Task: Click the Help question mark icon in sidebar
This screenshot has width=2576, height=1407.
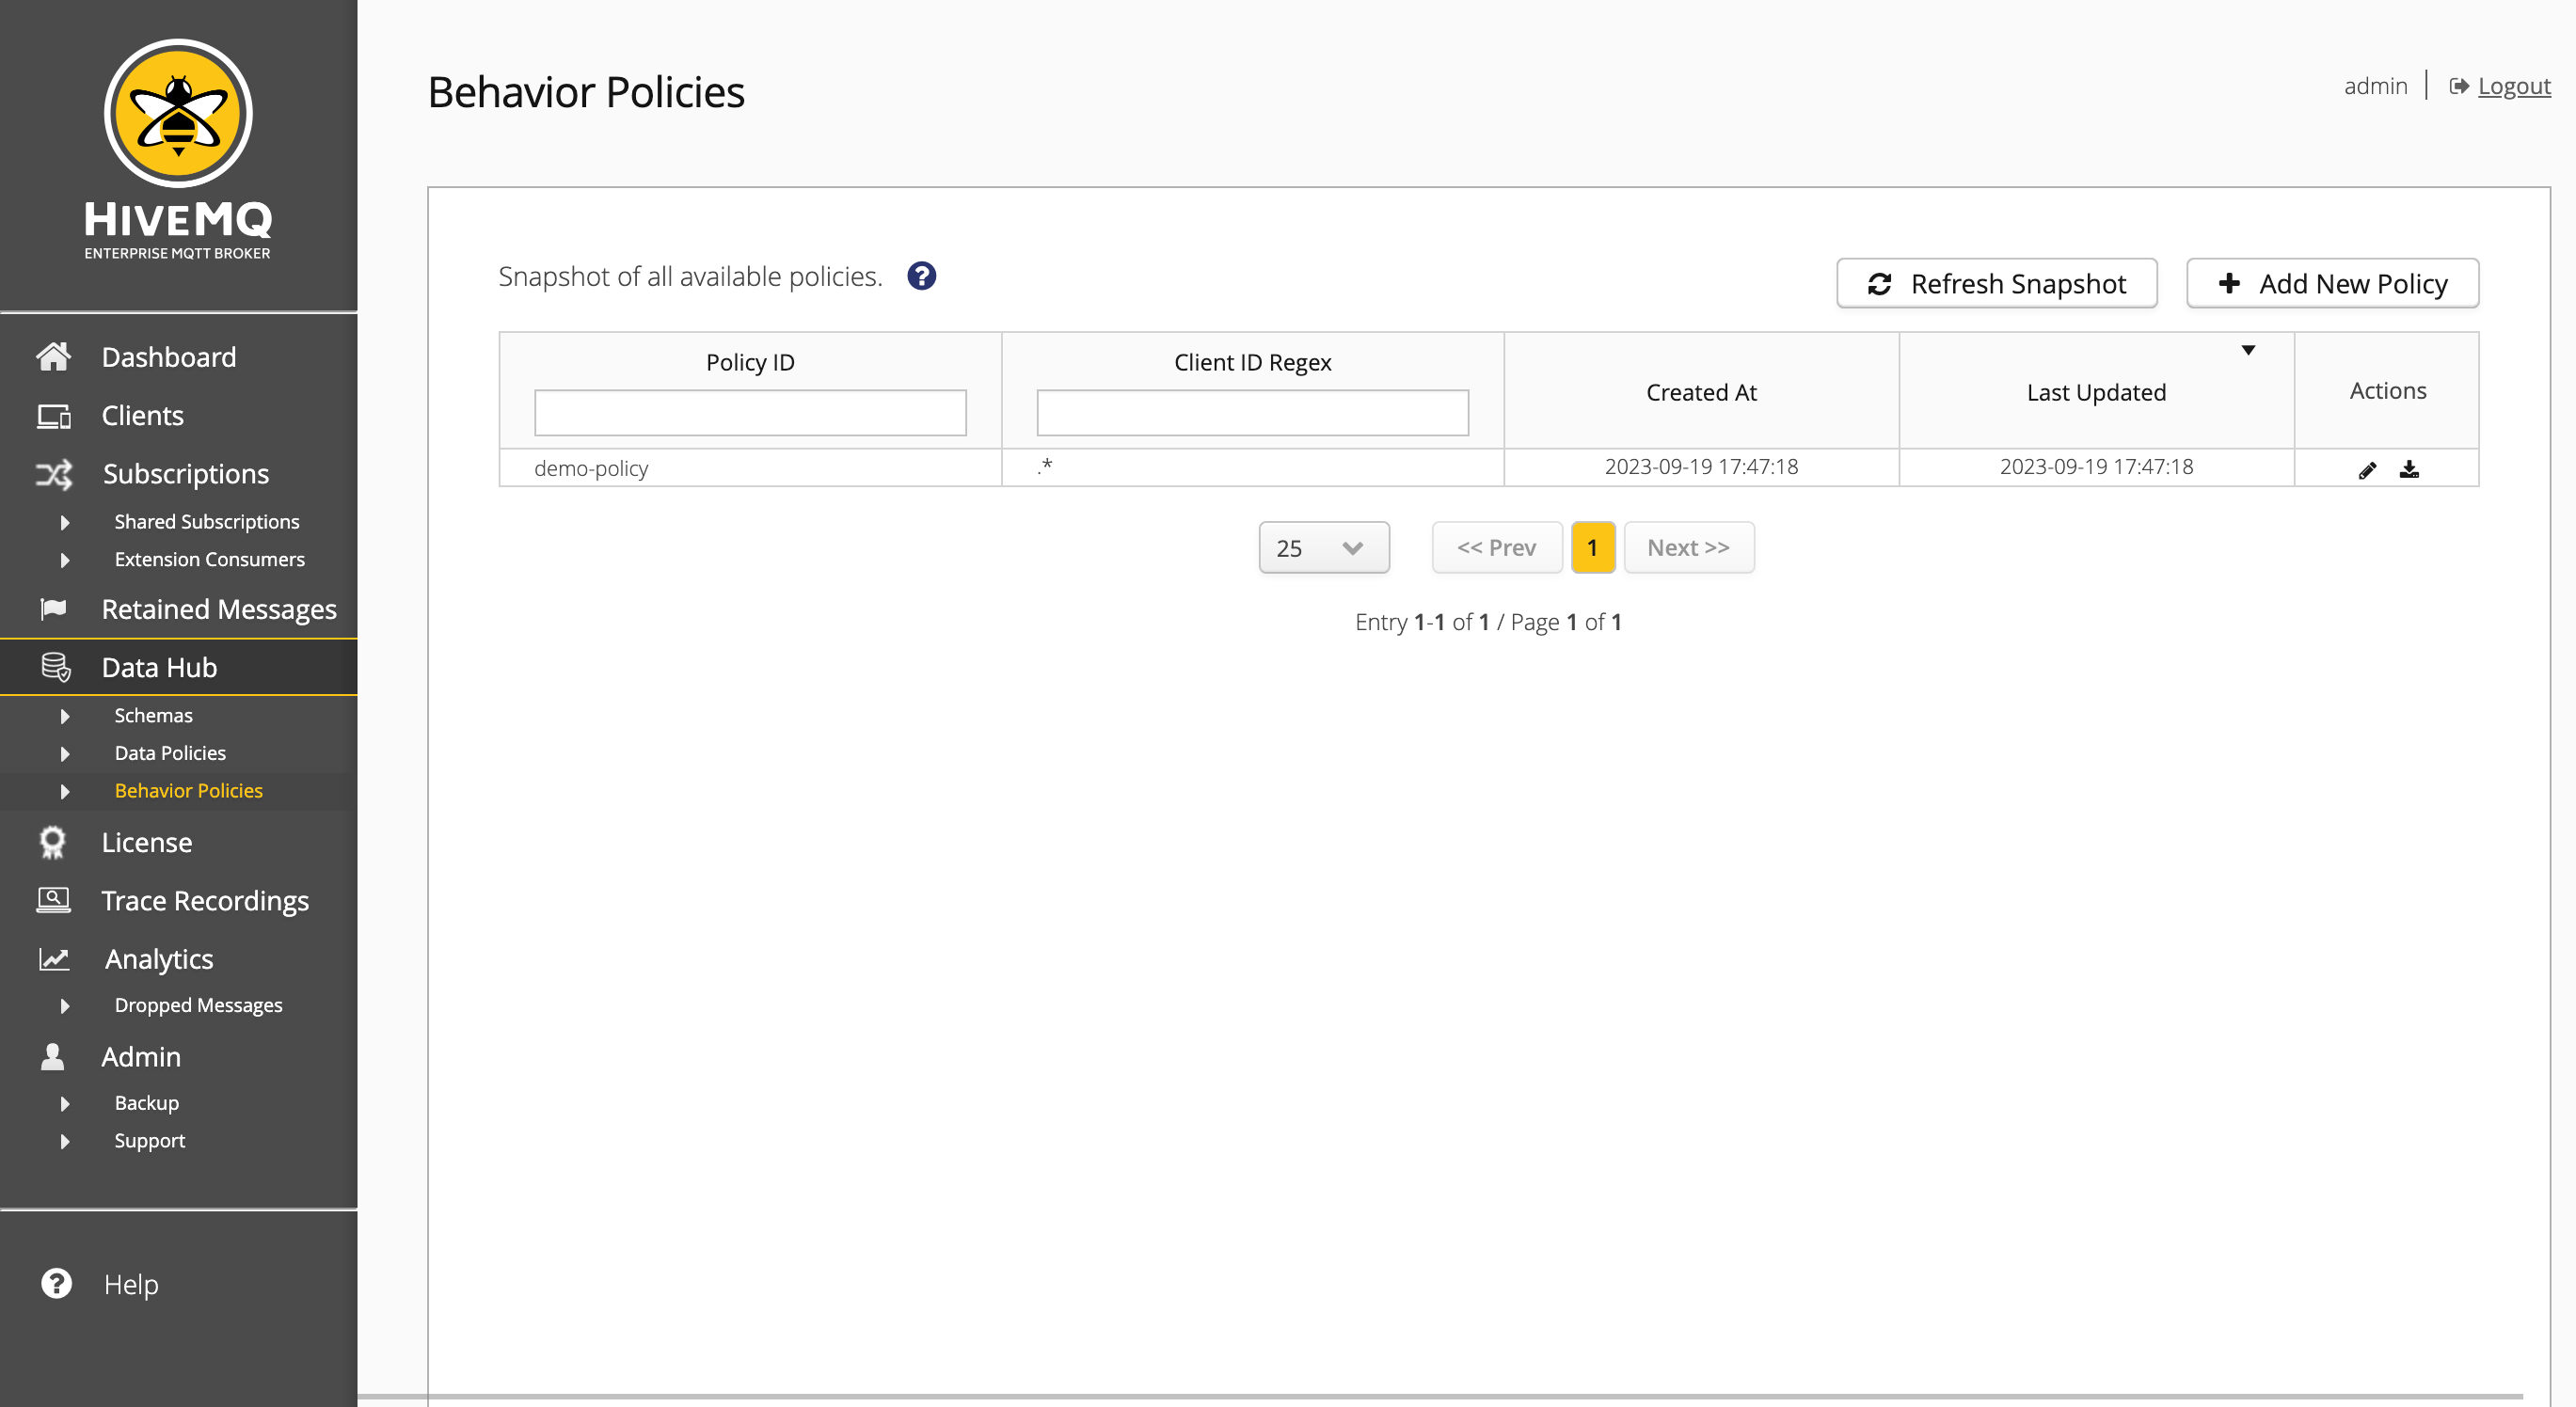Action: tap(56, 1283)
